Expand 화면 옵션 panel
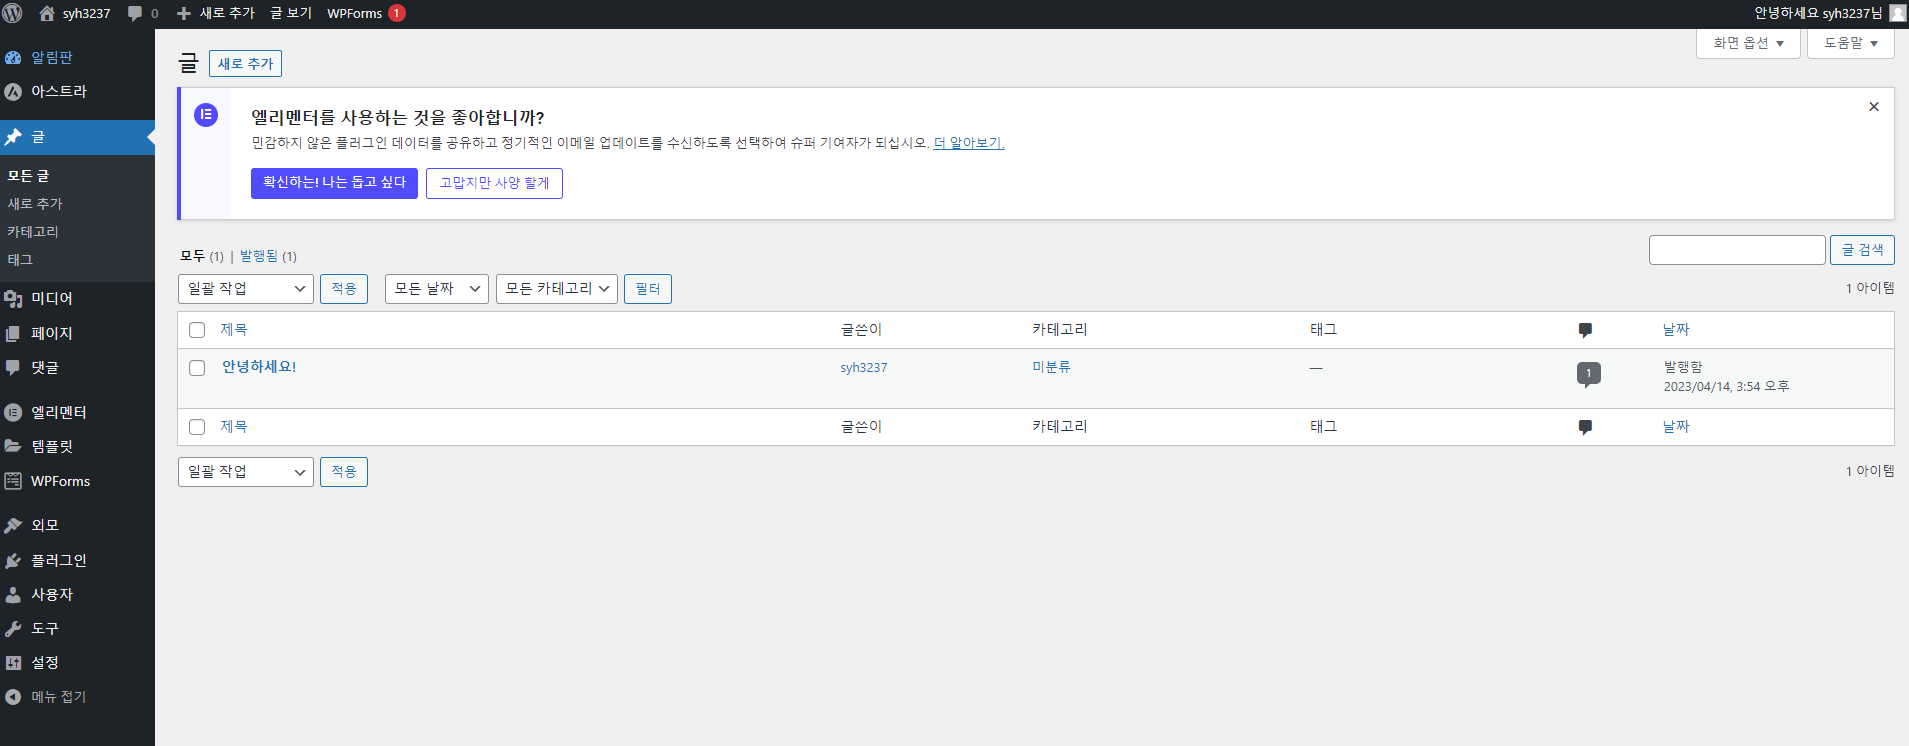This screenshot has height=746, width=1909. tap(1748, 43)
